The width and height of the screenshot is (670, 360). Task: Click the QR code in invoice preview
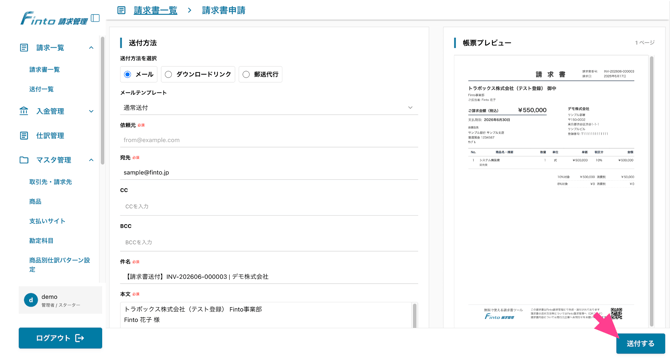[x=617, y=313]
